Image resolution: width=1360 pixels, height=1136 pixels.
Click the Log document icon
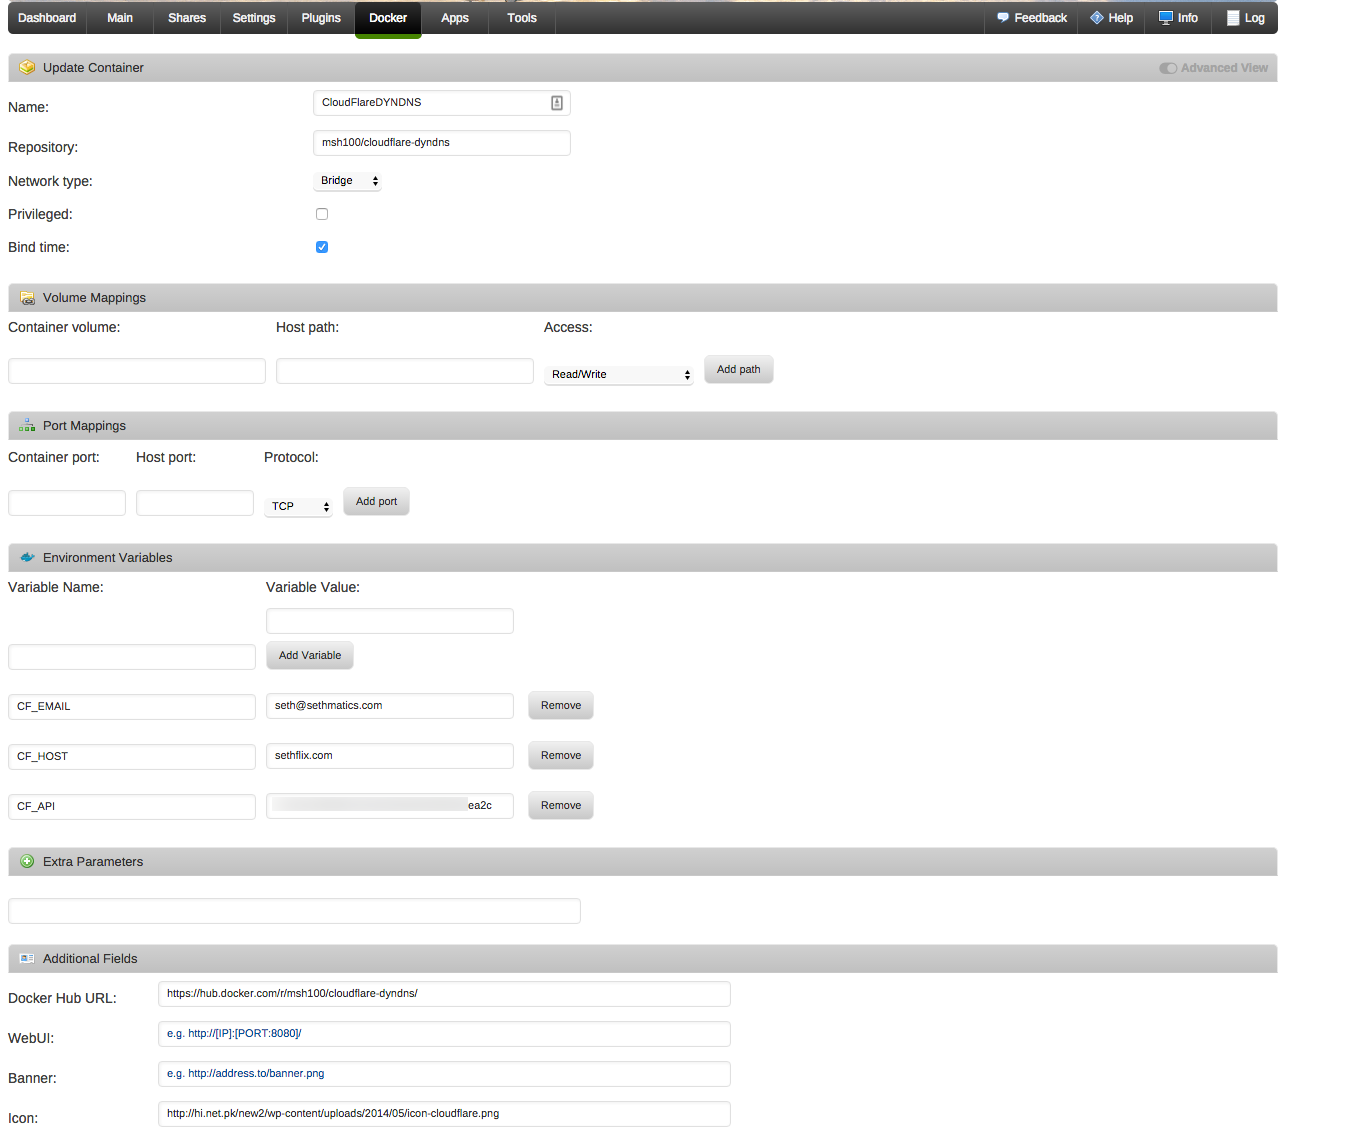[1233, 18]
